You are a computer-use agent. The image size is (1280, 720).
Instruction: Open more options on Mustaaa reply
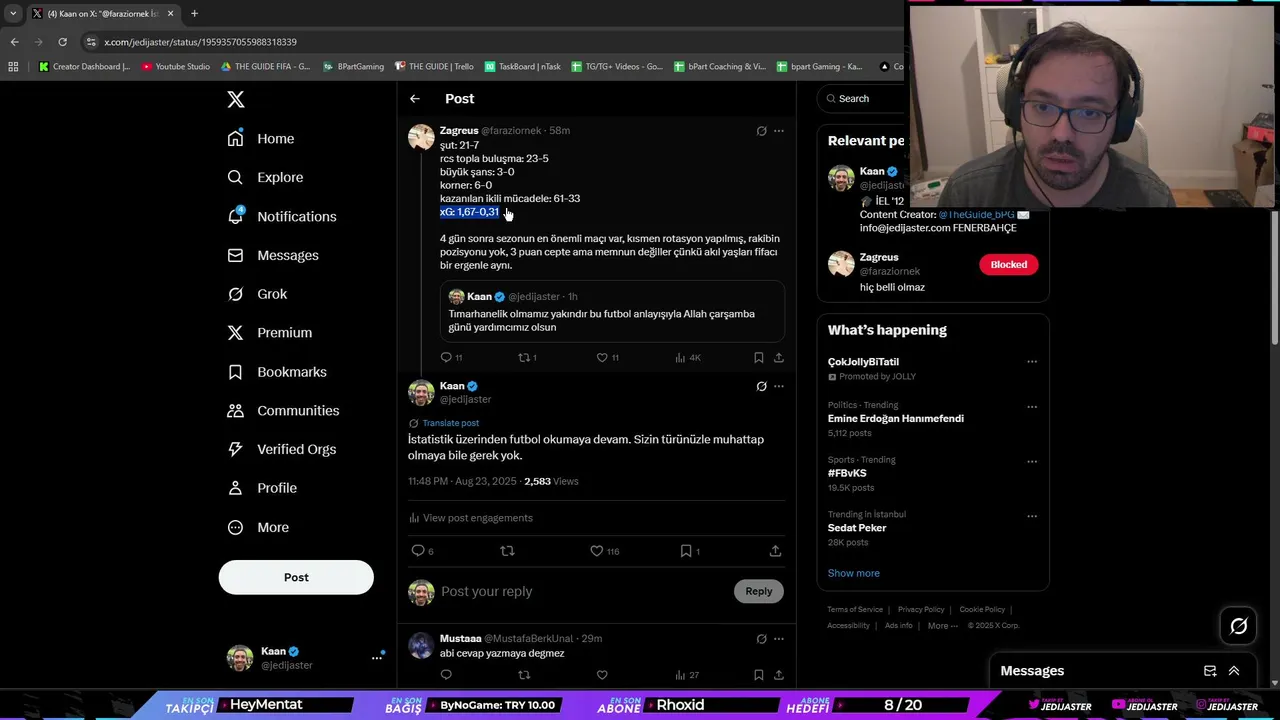click(x=779, y=639)
